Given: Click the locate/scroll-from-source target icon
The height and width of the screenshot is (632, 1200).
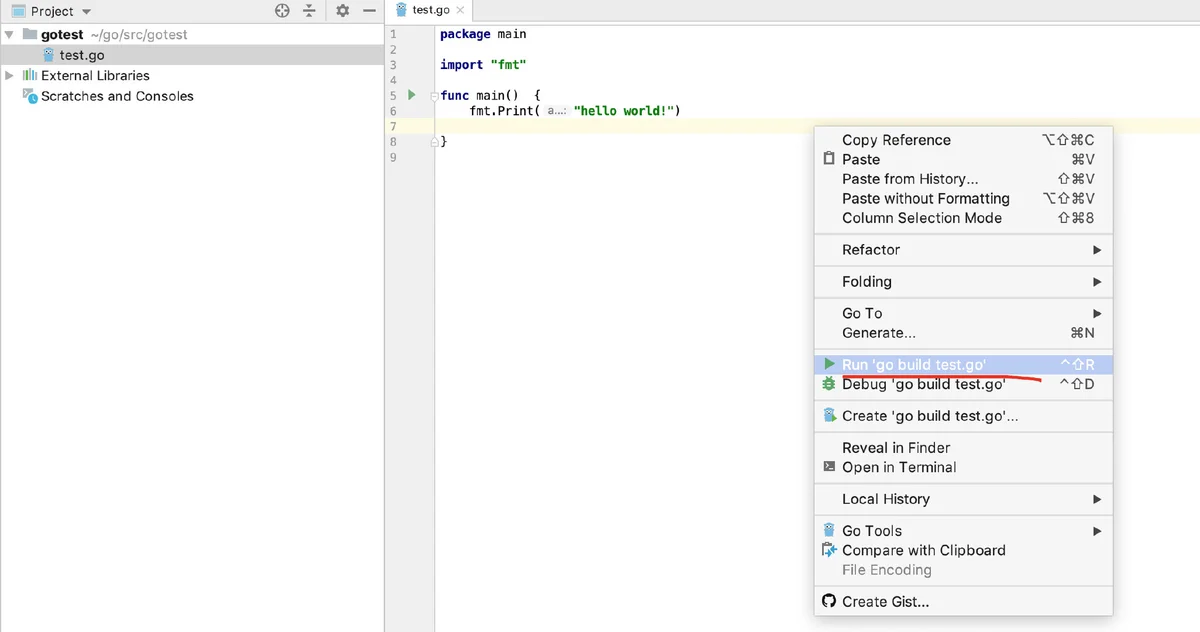Looking at the screenshot, I should coord(282,11).
